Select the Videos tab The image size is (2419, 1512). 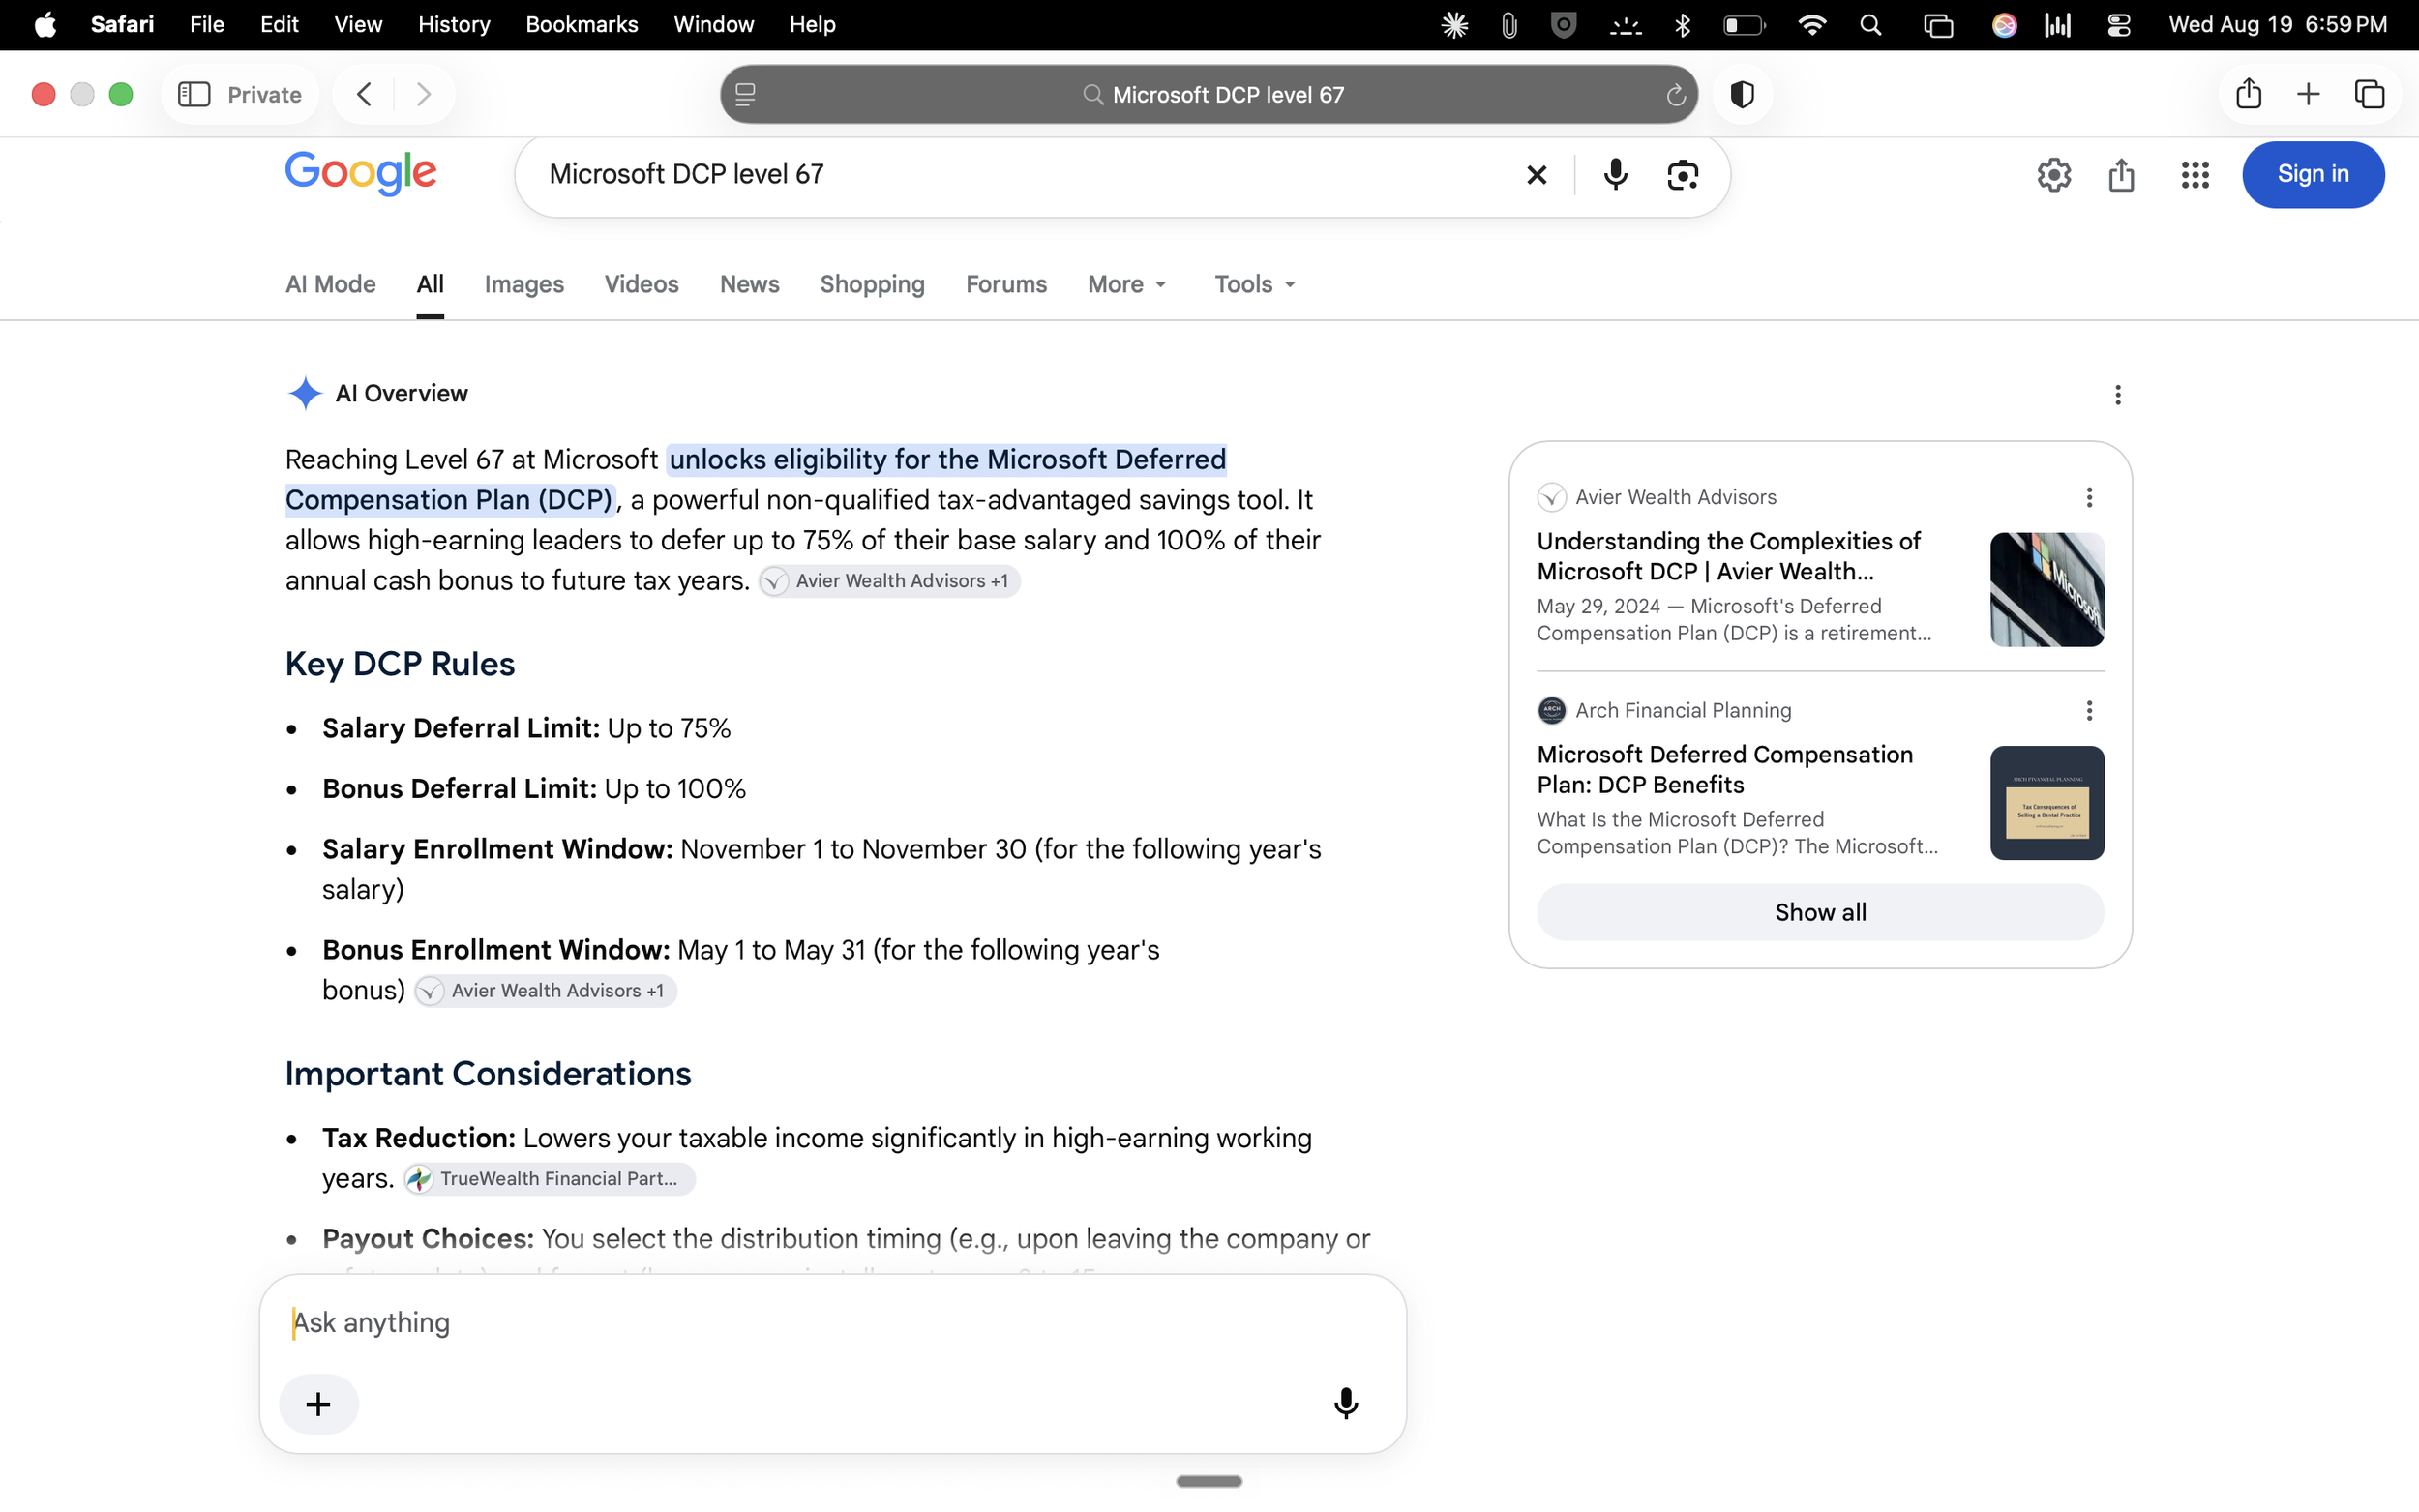[641, 284]
